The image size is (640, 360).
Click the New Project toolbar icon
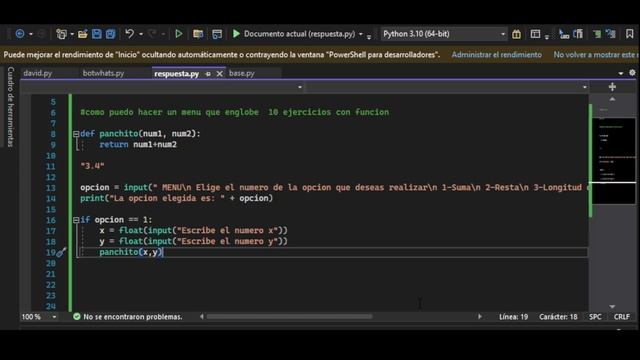coord(61,34)
